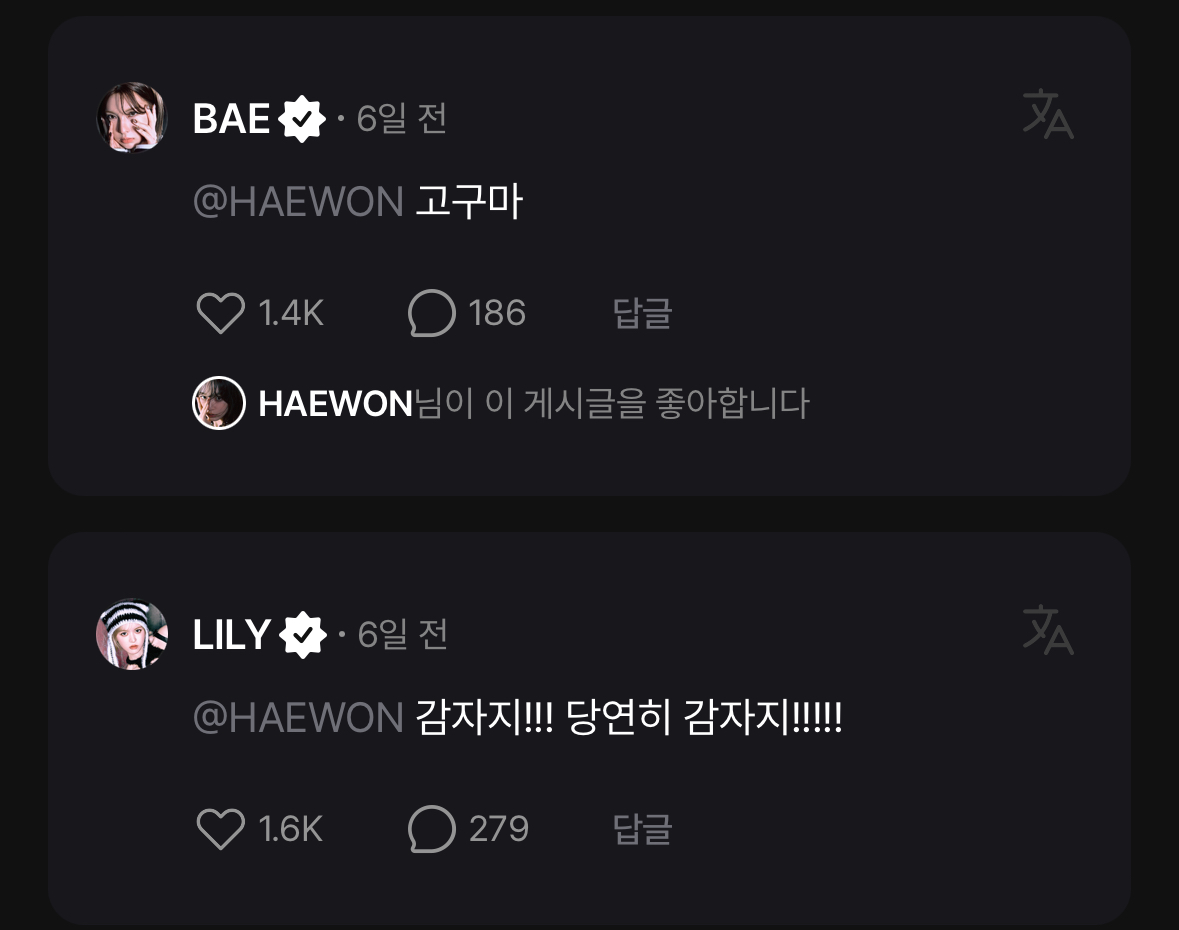Reply to LILY's comment via 답글
1179x930 pixels.
642,829
